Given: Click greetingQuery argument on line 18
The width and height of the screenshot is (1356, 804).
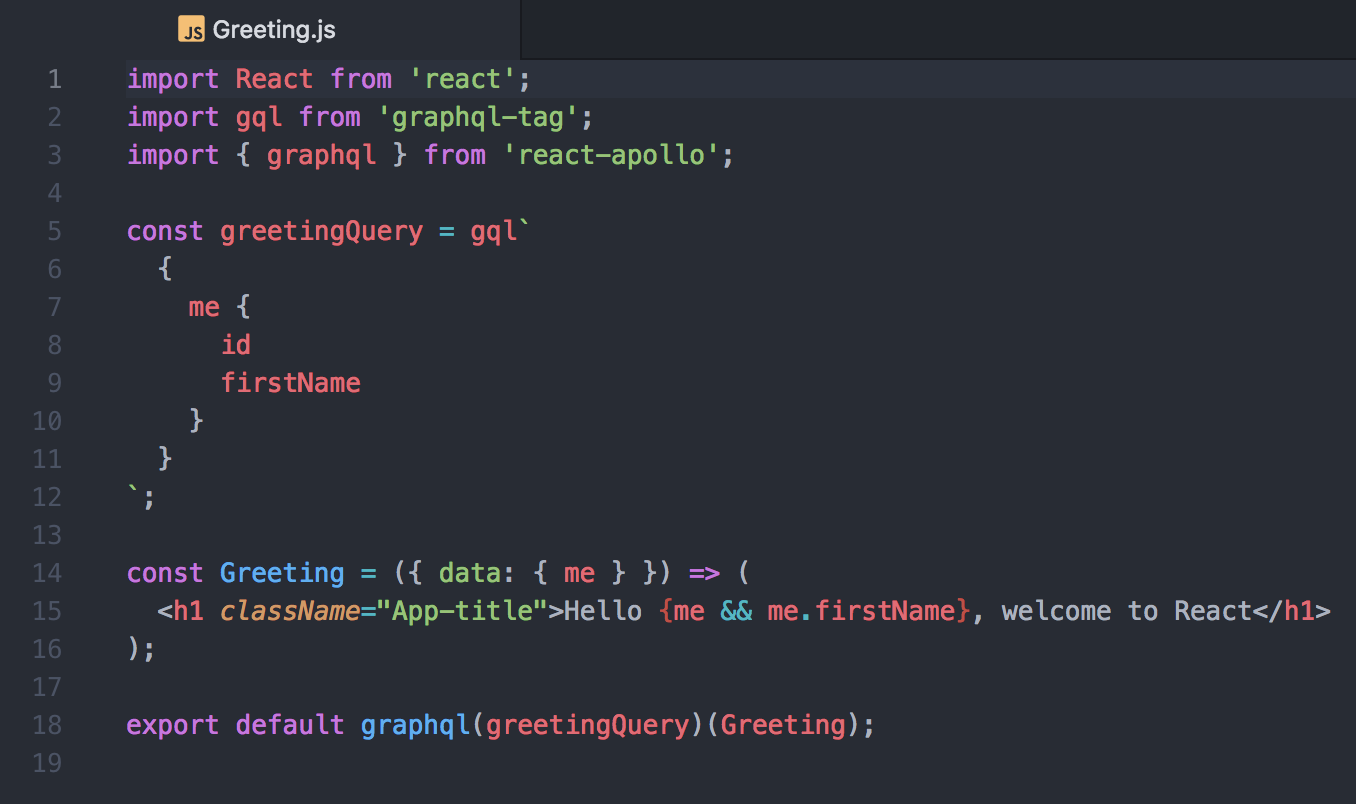Looking at the screenshot, I should 587,726.
